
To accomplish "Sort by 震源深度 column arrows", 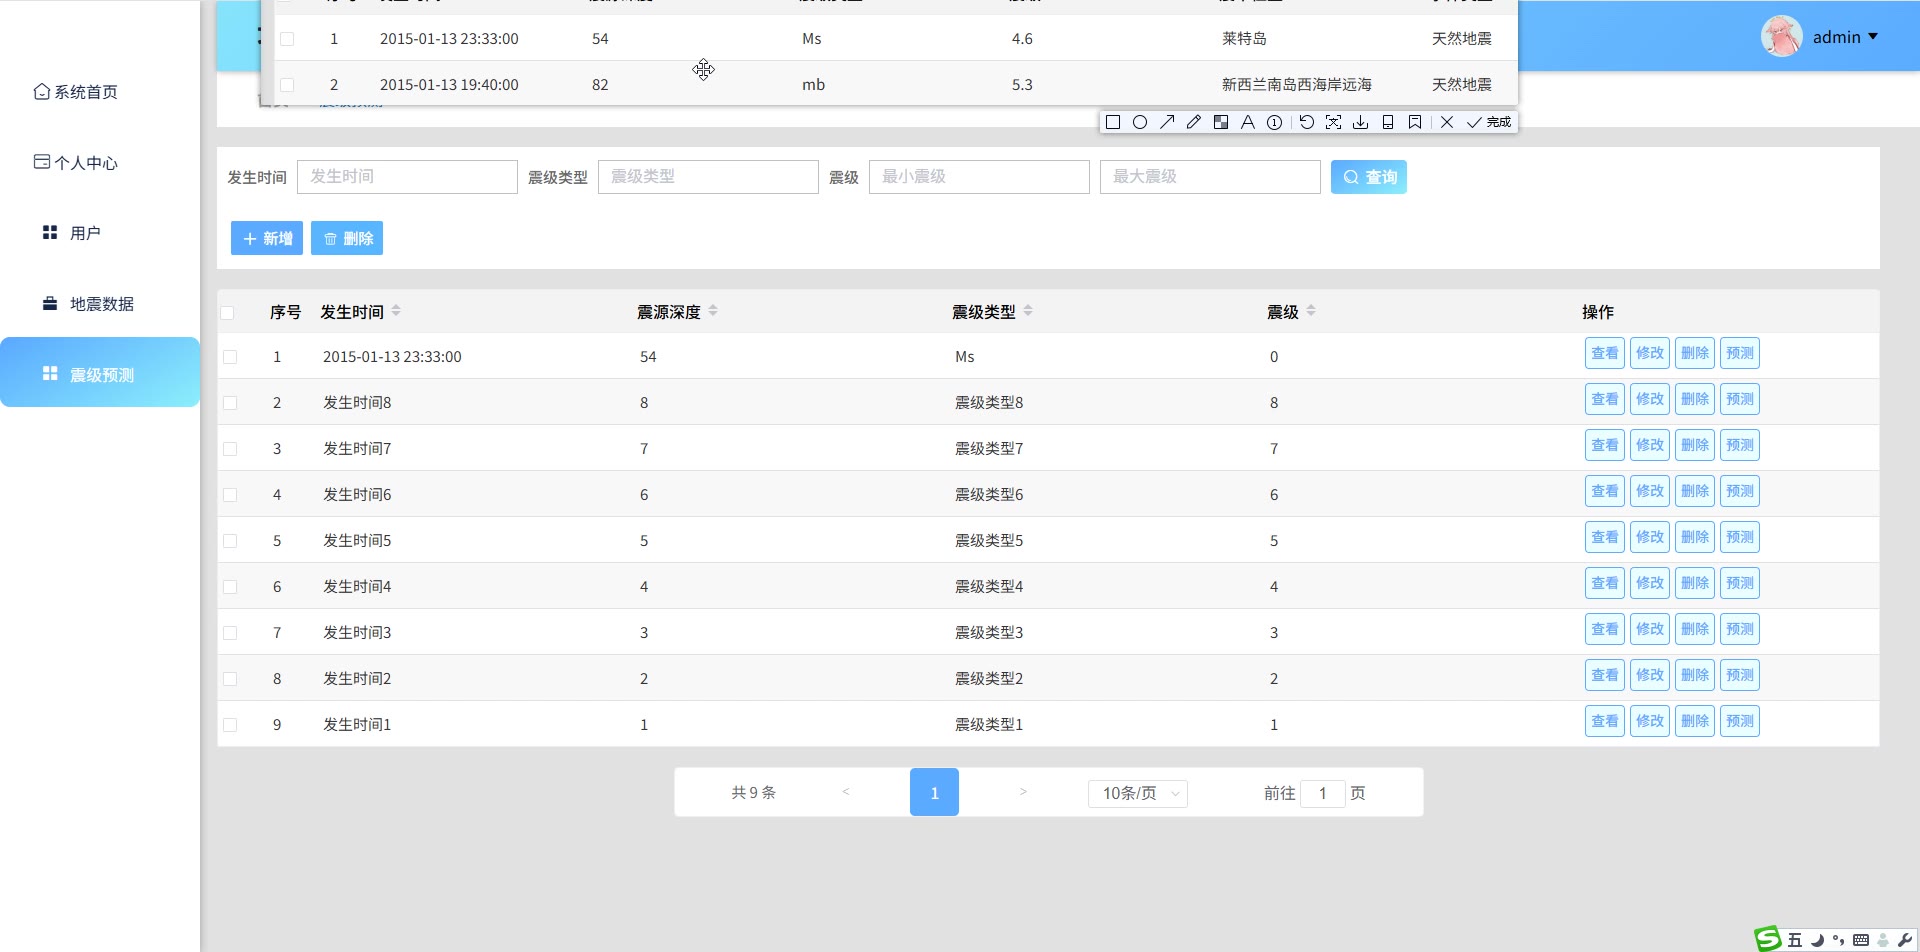I will click(x=713, y=311).
